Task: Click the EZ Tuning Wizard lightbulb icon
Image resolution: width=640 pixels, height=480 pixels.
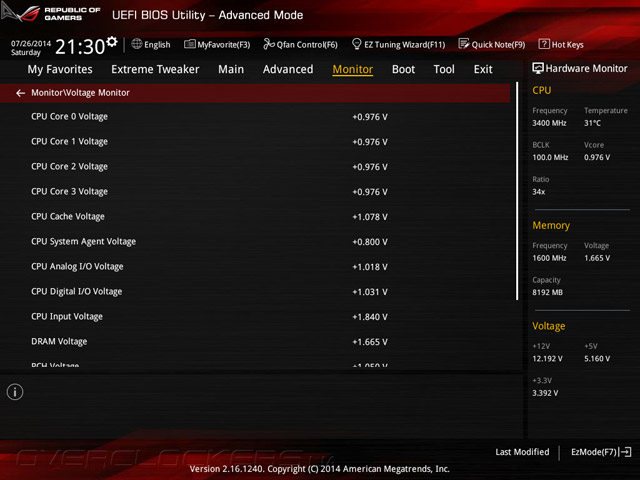Action: tap(356, 44)
